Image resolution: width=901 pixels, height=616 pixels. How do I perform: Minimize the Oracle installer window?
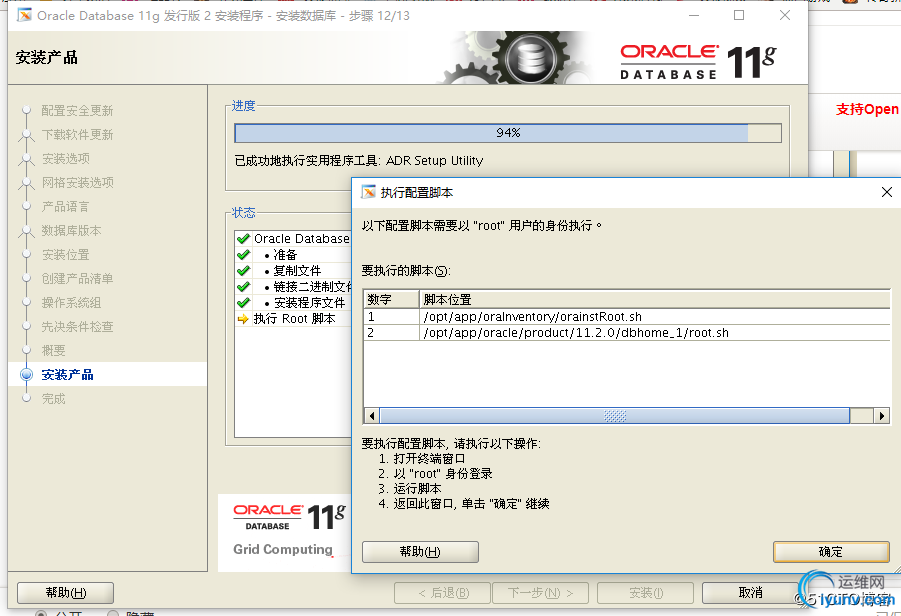point(694,16)
